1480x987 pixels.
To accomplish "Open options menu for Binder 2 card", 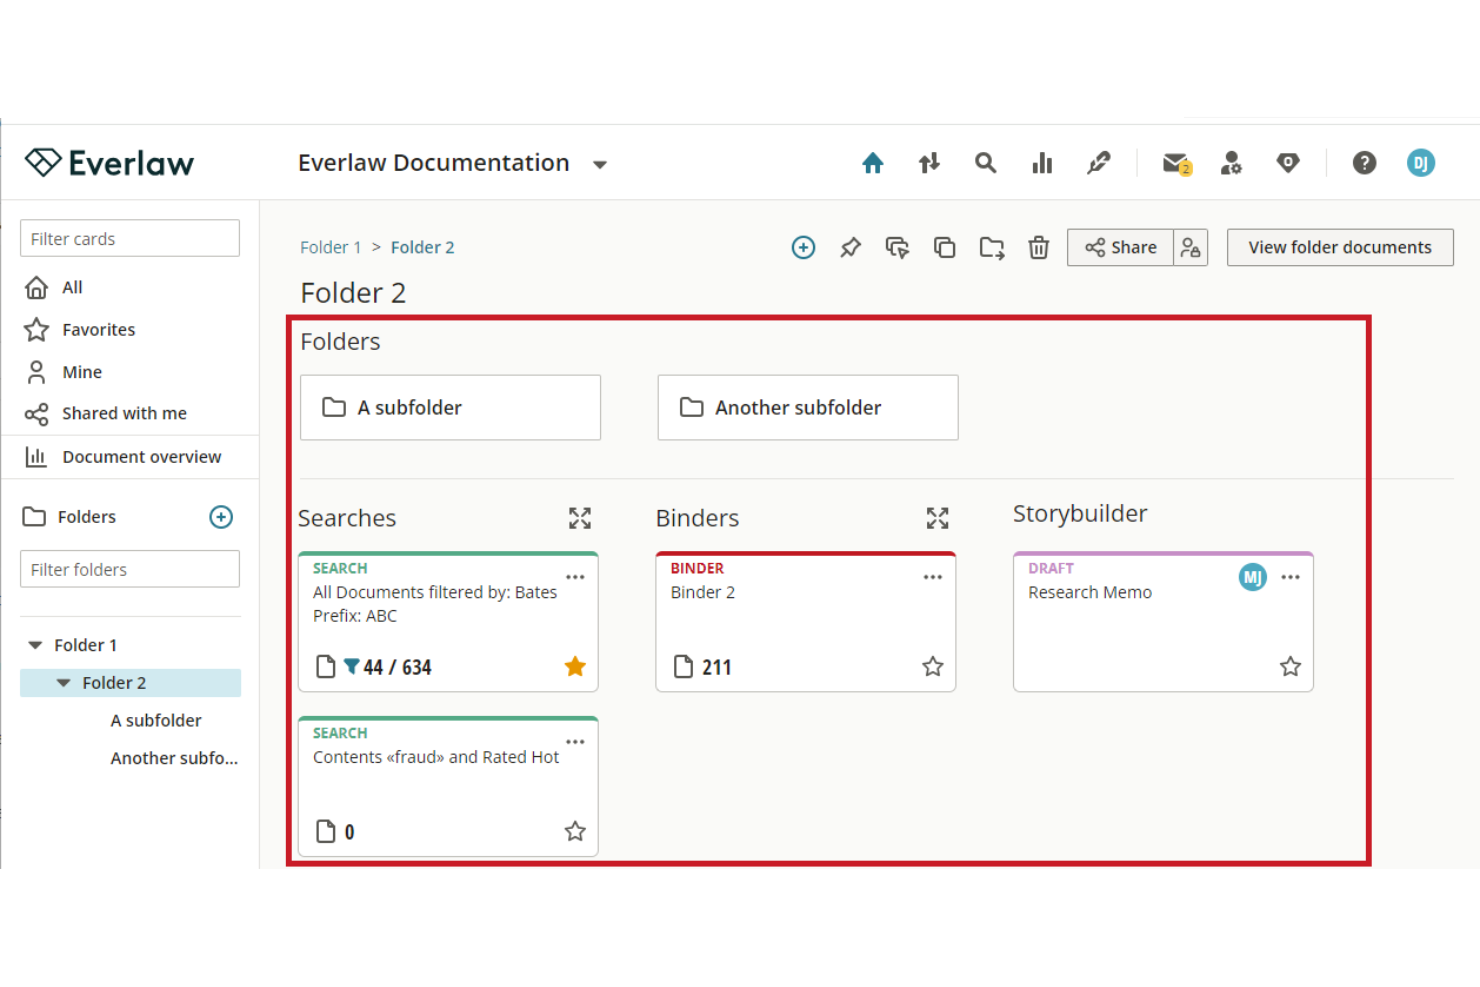I will click(x=933, y=577).
